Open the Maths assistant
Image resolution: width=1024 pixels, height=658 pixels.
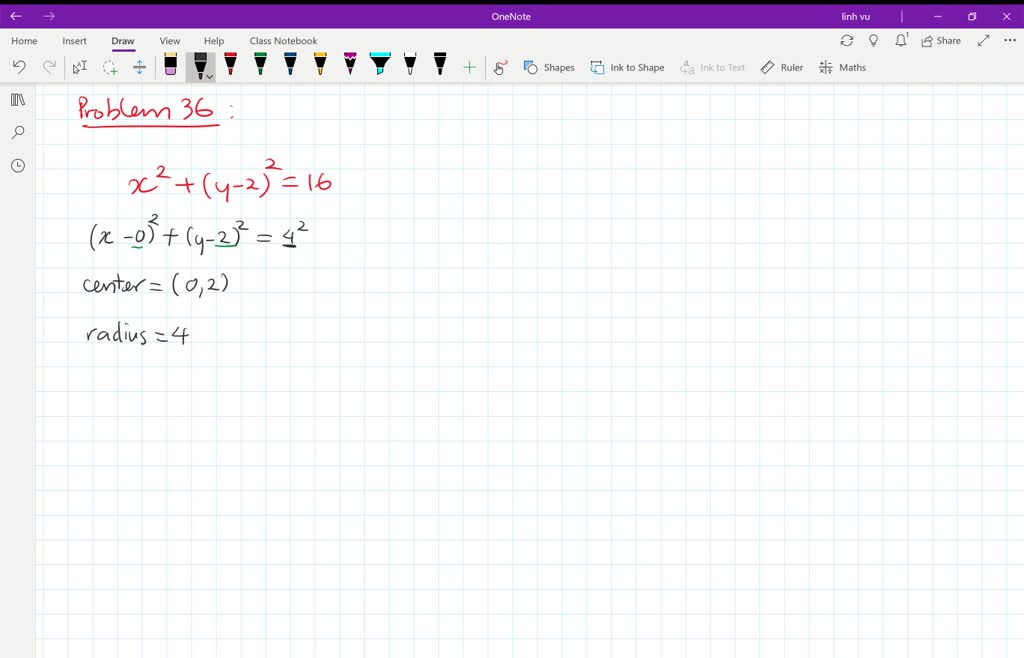coord(843,67)
